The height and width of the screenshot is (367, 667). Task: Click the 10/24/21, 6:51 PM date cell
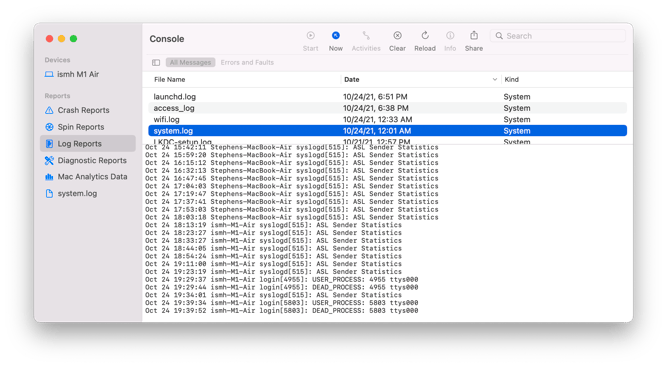click(x=375, y=97)
